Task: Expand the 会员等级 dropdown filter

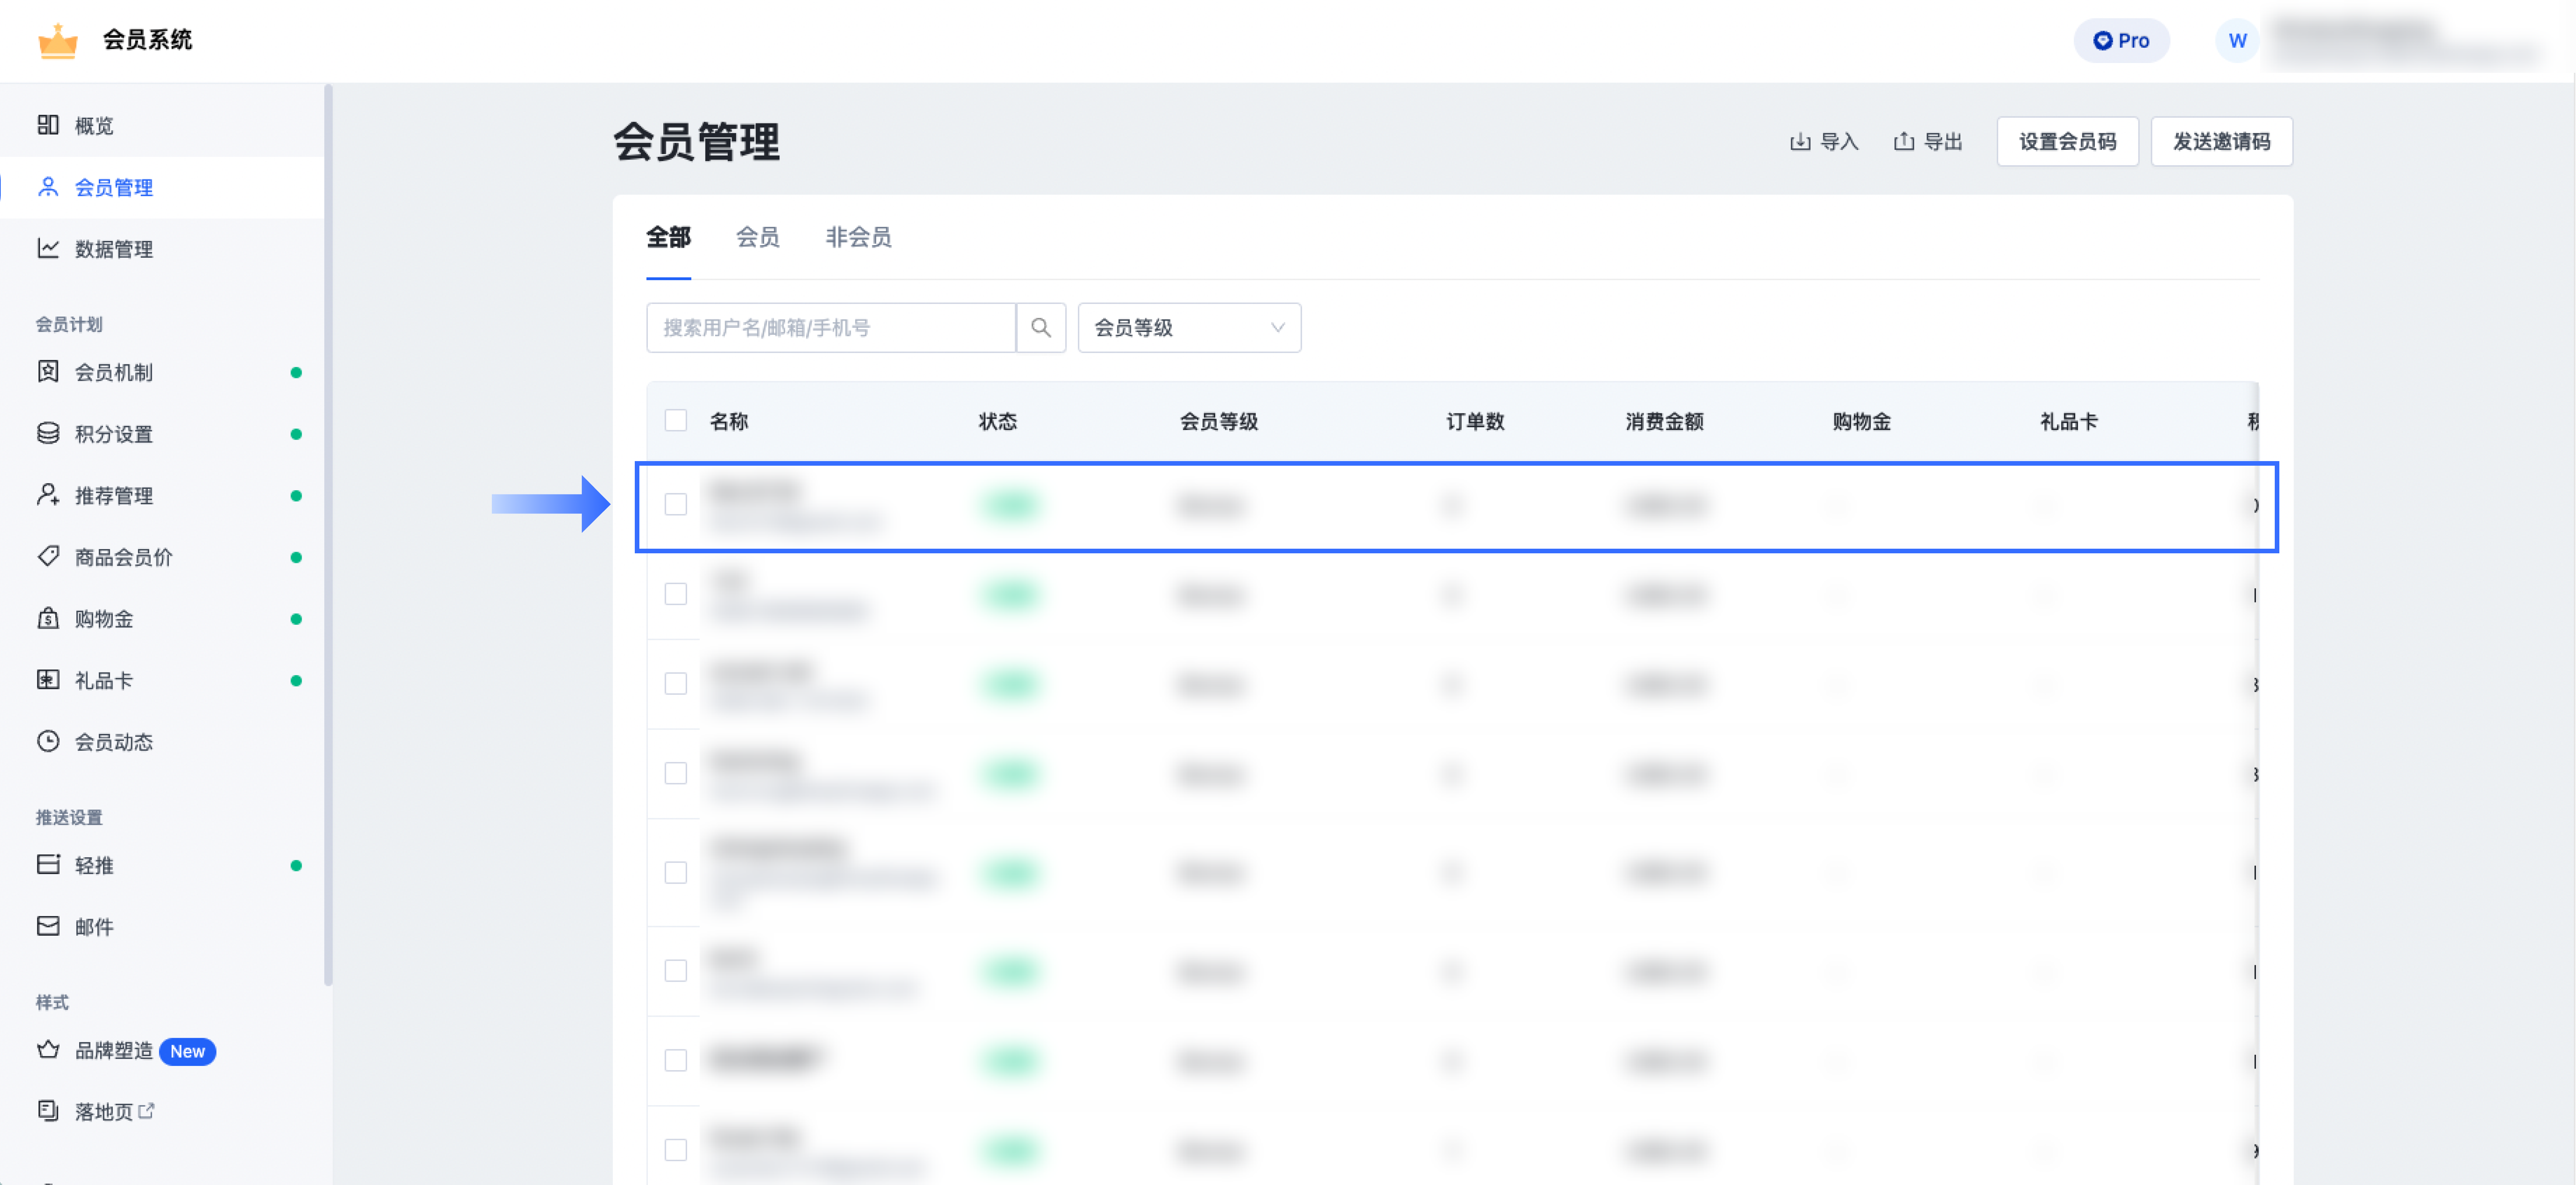Action: [1188, 328]
